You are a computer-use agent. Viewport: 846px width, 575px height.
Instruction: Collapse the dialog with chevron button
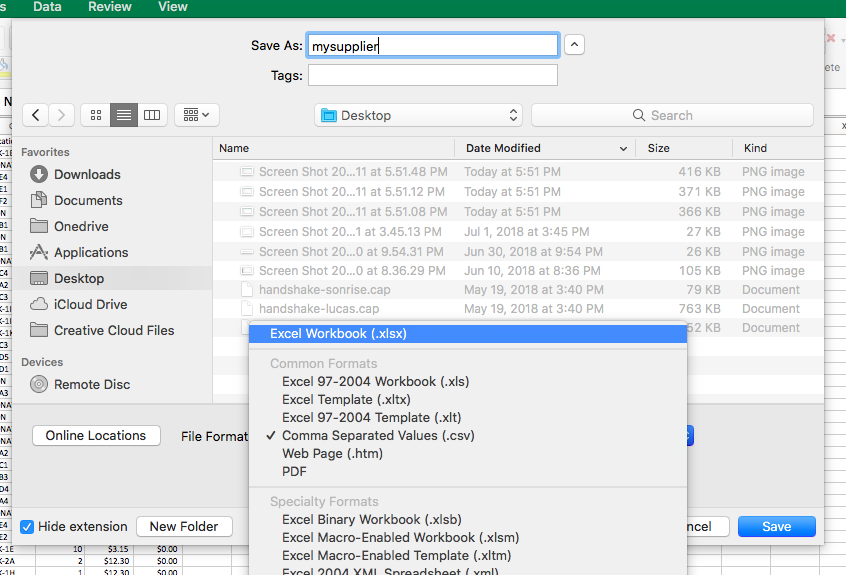(574, 45)
